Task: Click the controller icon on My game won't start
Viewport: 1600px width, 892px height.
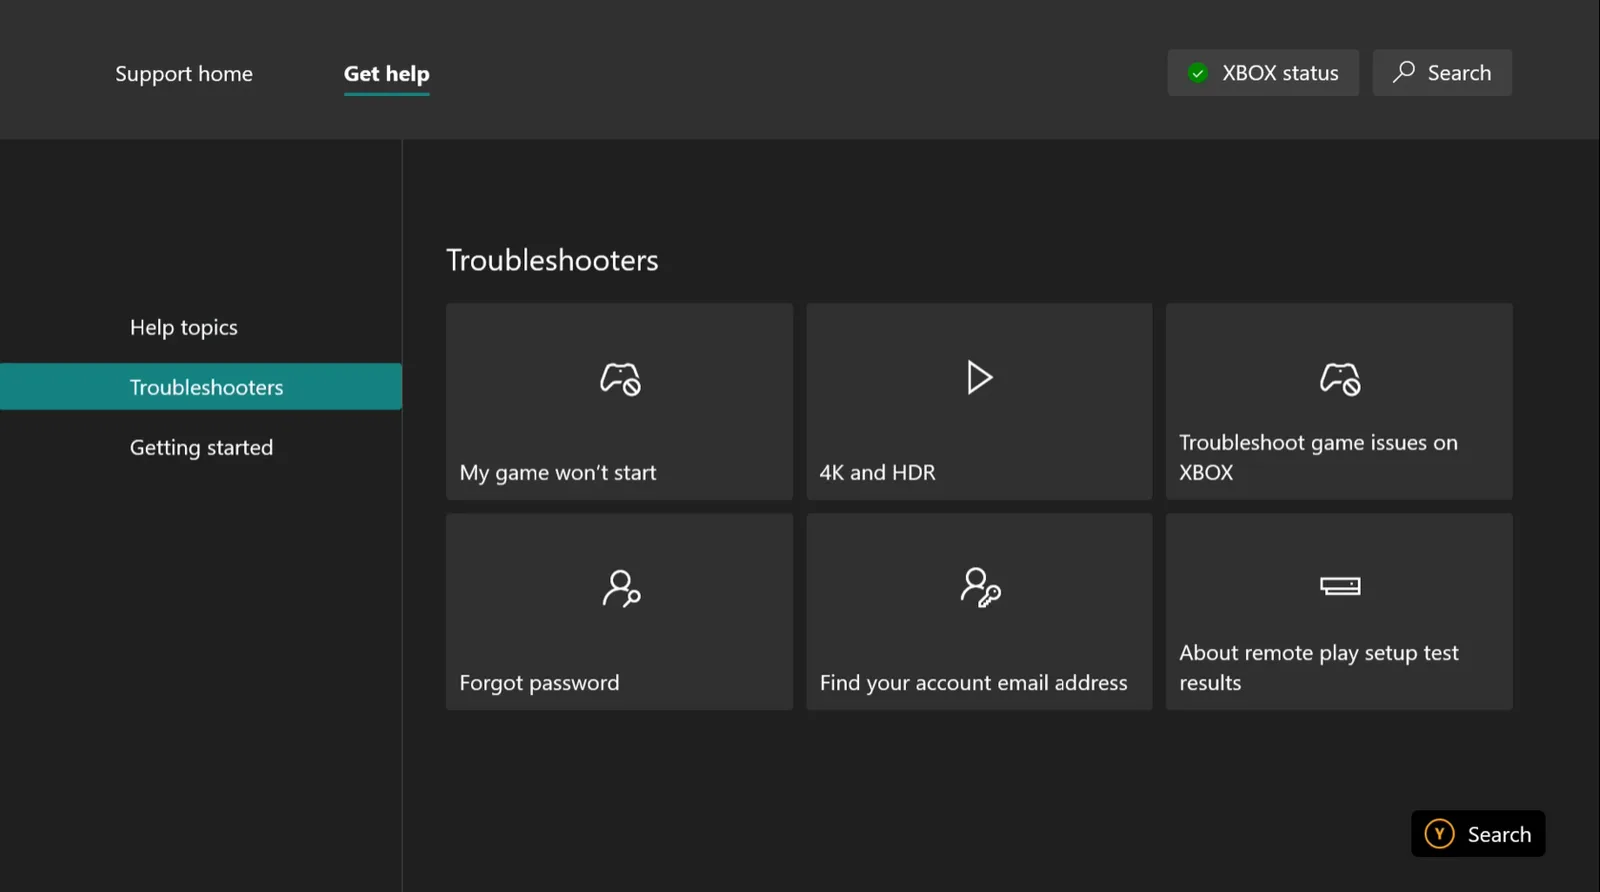Action: coord(620,379)
